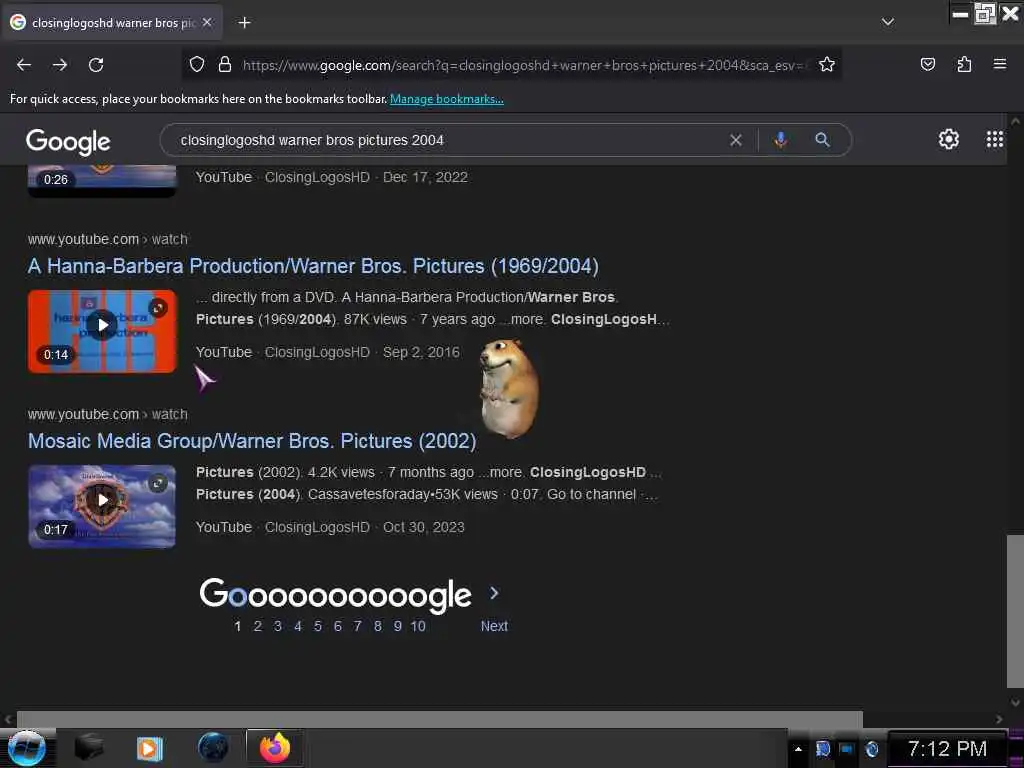Go to results page 10
Viewport: 1024px width, 768px height.
[x=418, y=626]
